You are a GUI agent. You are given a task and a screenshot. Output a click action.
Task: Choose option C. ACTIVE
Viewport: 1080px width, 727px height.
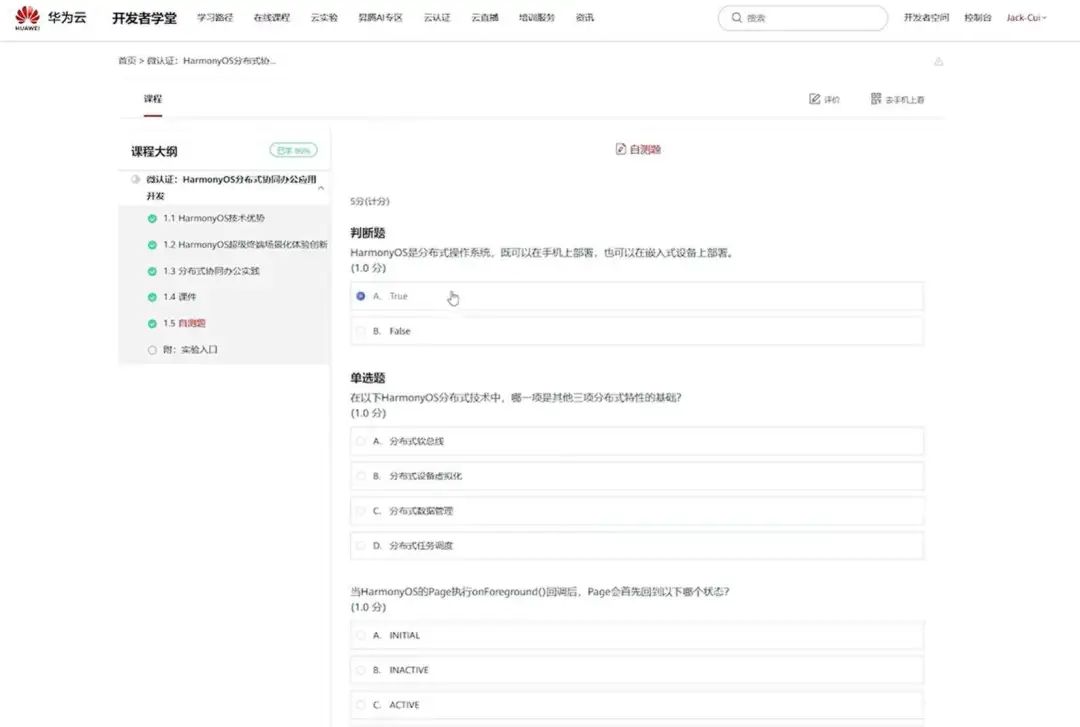(636, 705)
